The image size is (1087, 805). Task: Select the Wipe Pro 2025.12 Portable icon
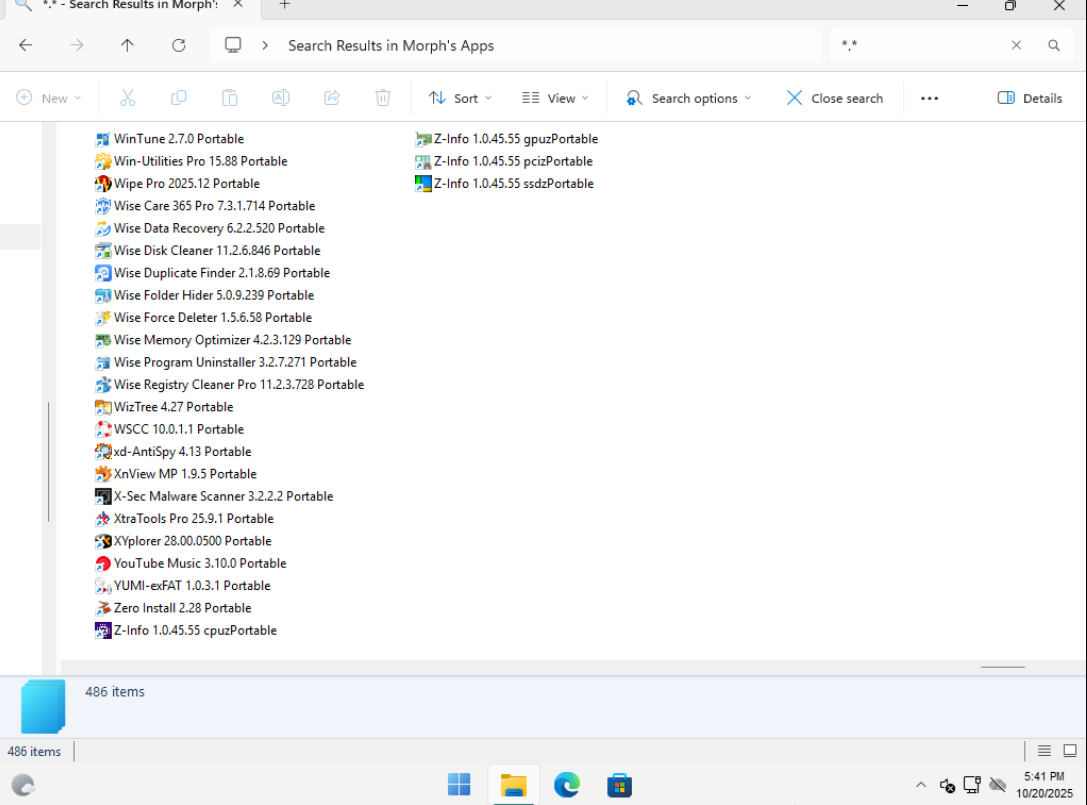coord(103,184)
